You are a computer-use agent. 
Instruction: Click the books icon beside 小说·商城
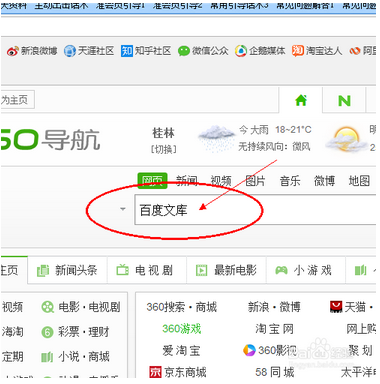pos(47,357)
